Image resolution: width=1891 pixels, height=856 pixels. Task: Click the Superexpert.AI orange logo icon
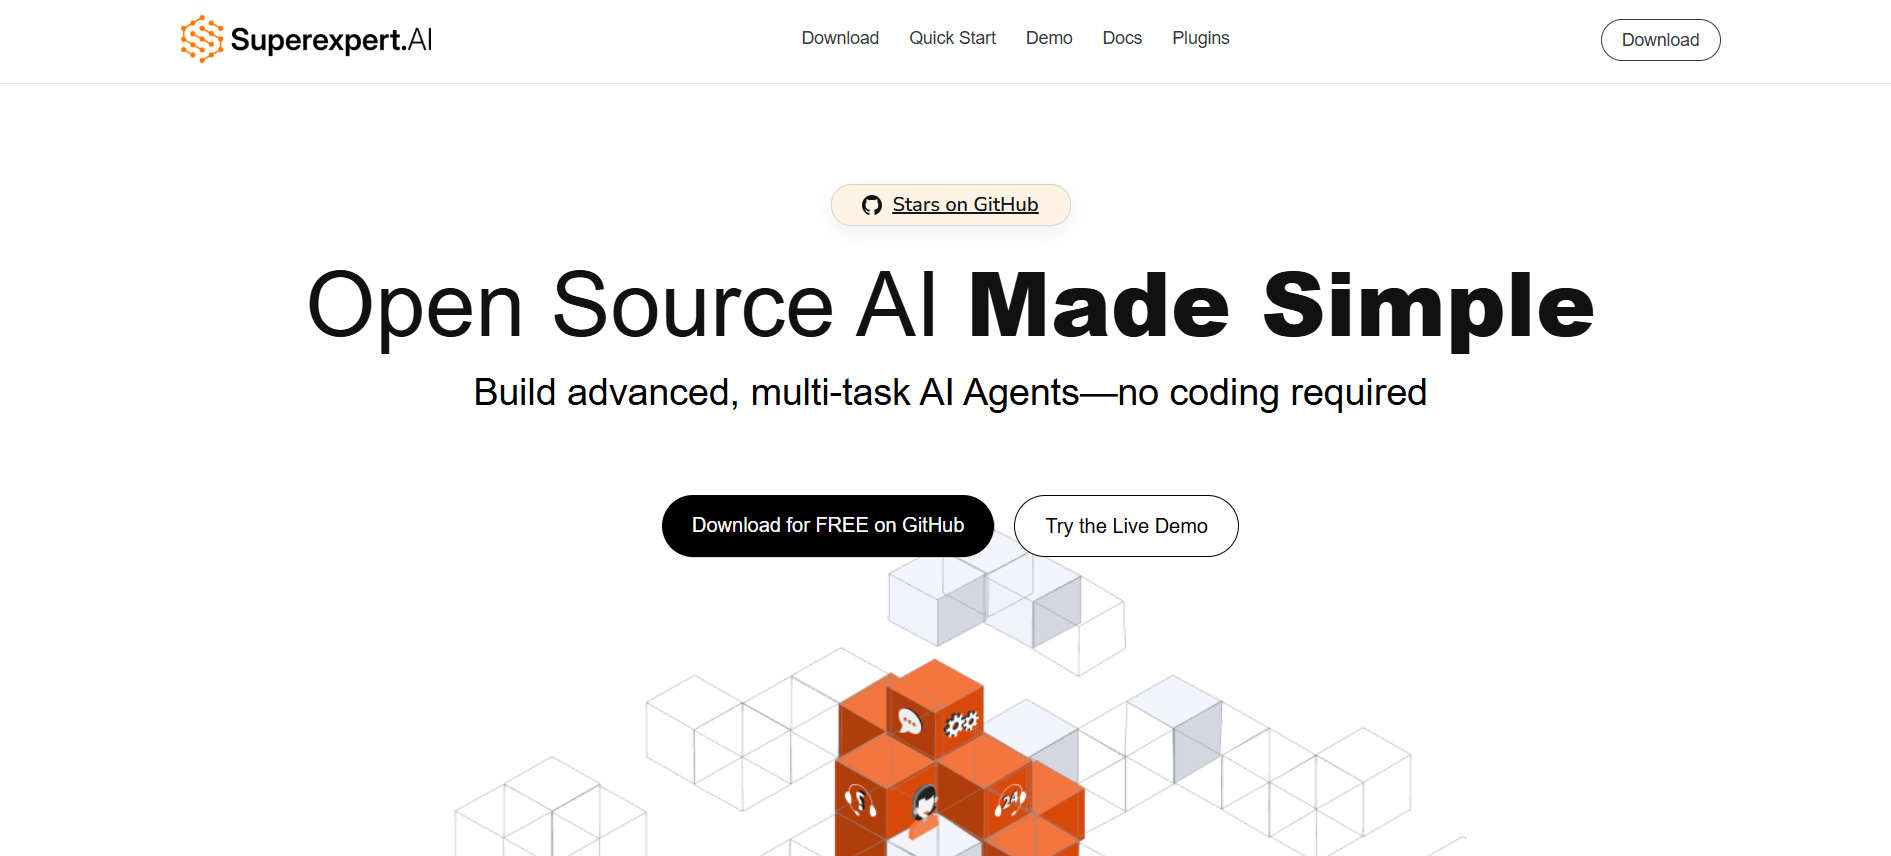pos(202,39)
